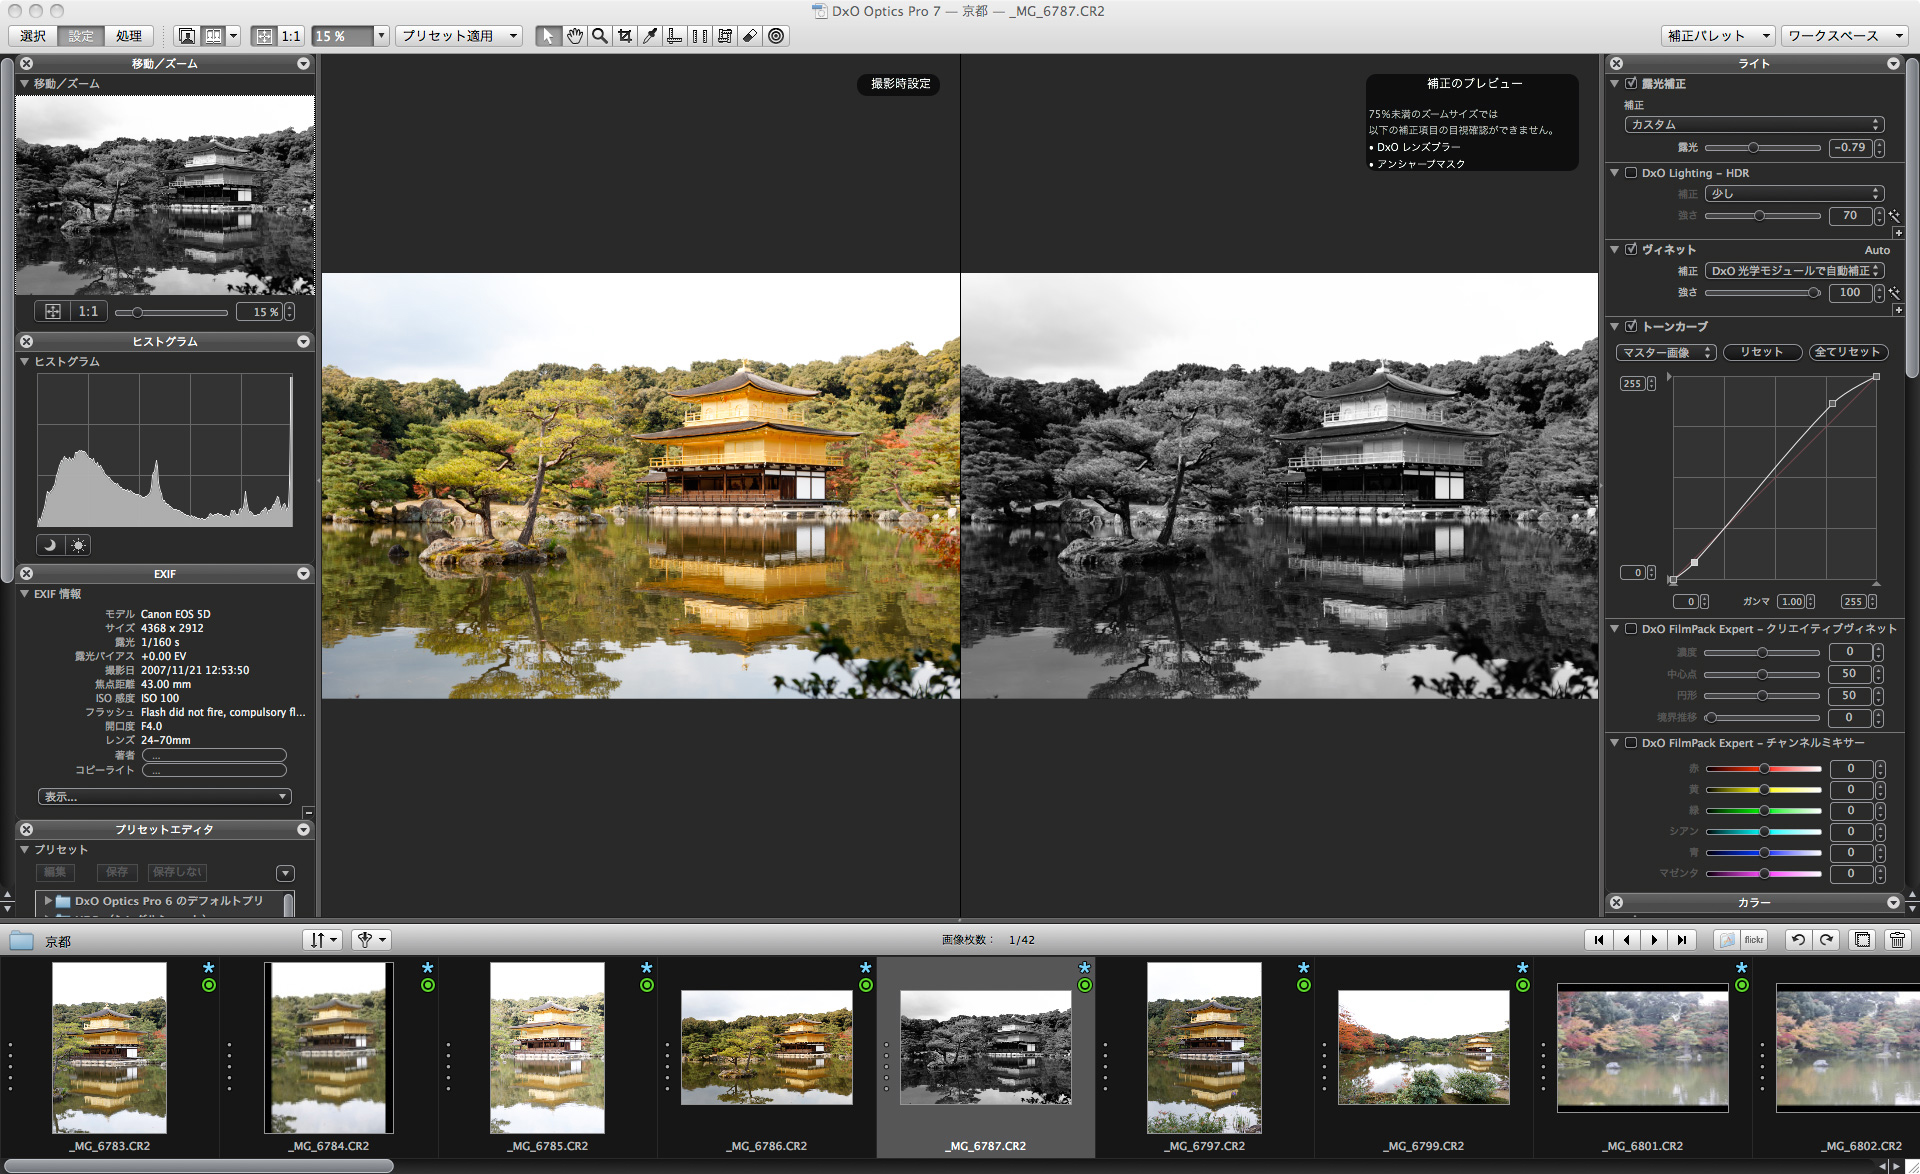Enable the DxO Lighting - HDR checkbox
The height and width of the screenshot is (1174, 1920).
point(1631,173)
